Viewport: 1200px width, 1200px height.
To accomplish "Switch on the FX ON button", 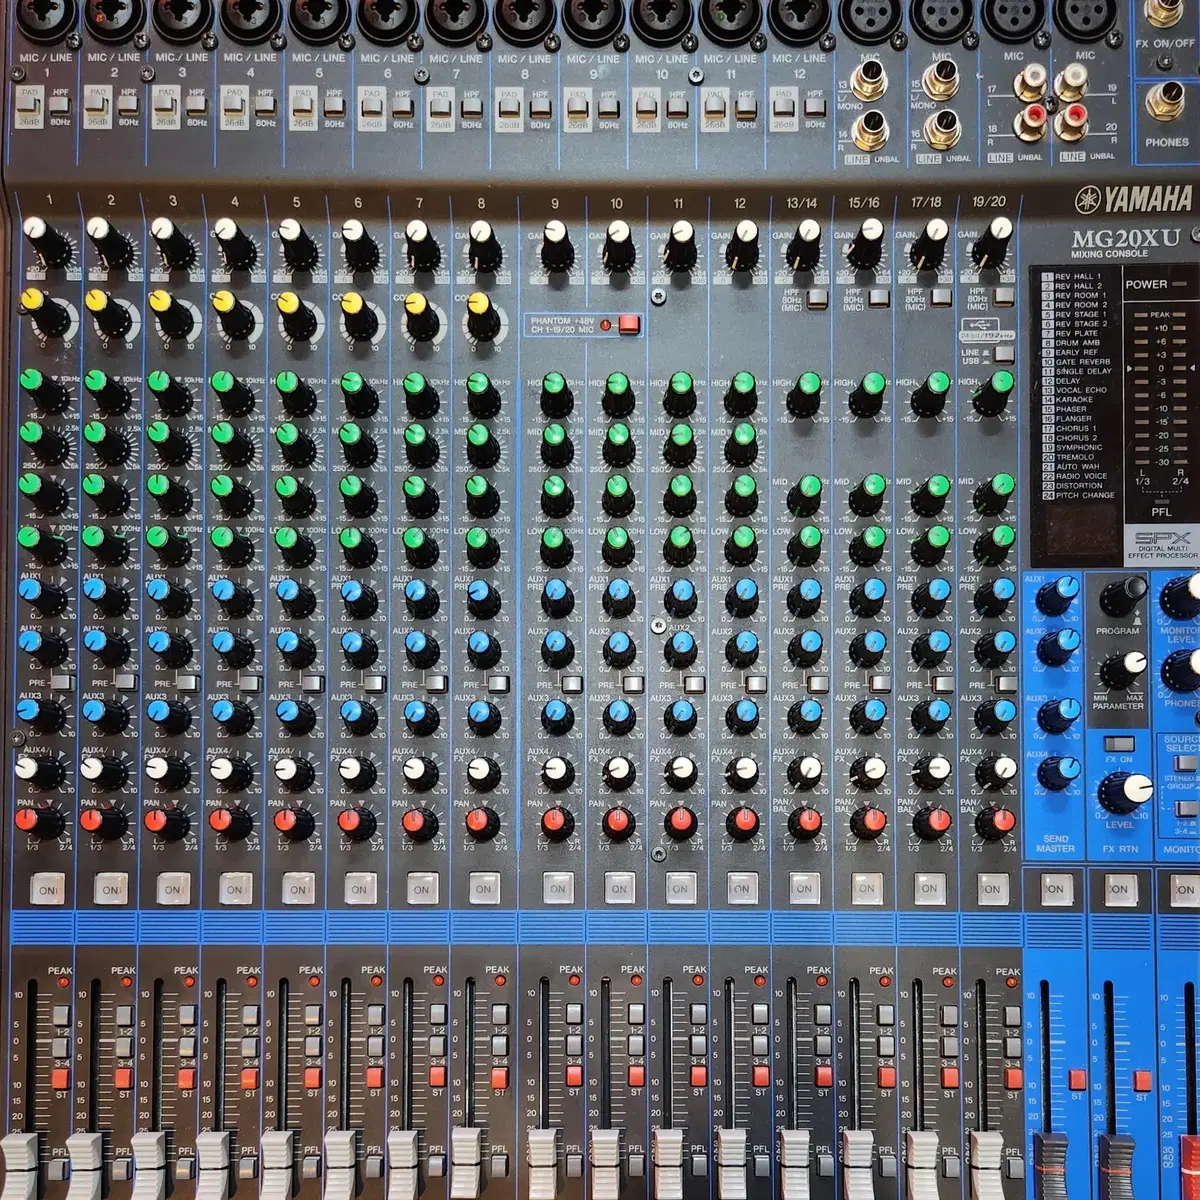I will point(1118,744).
